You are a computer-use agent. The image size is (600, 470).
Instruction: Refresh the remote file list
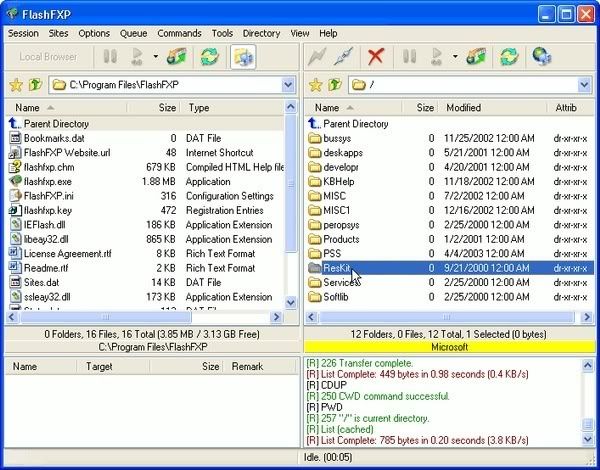[x=509, y=57]
